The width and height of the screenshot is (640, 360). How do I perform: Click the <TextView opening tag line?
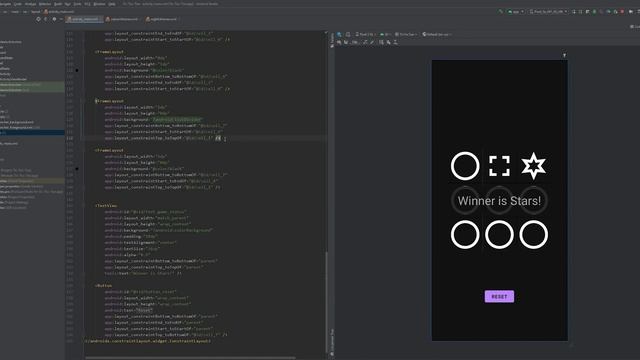(106, 206)
